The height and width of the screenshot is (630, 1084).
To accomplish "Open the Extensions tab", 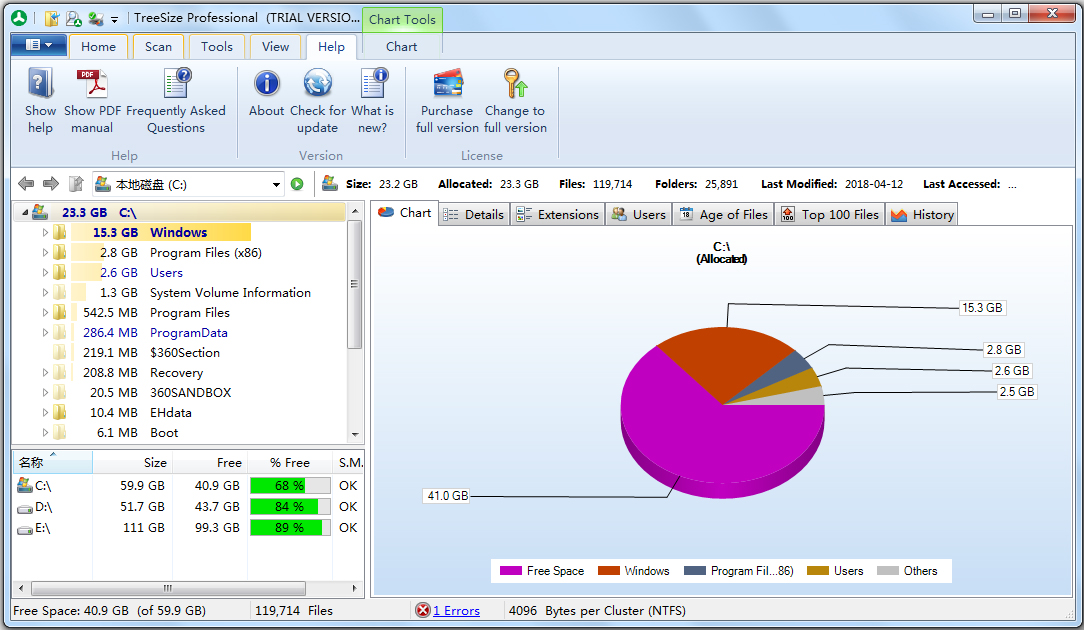I will 558,215.
